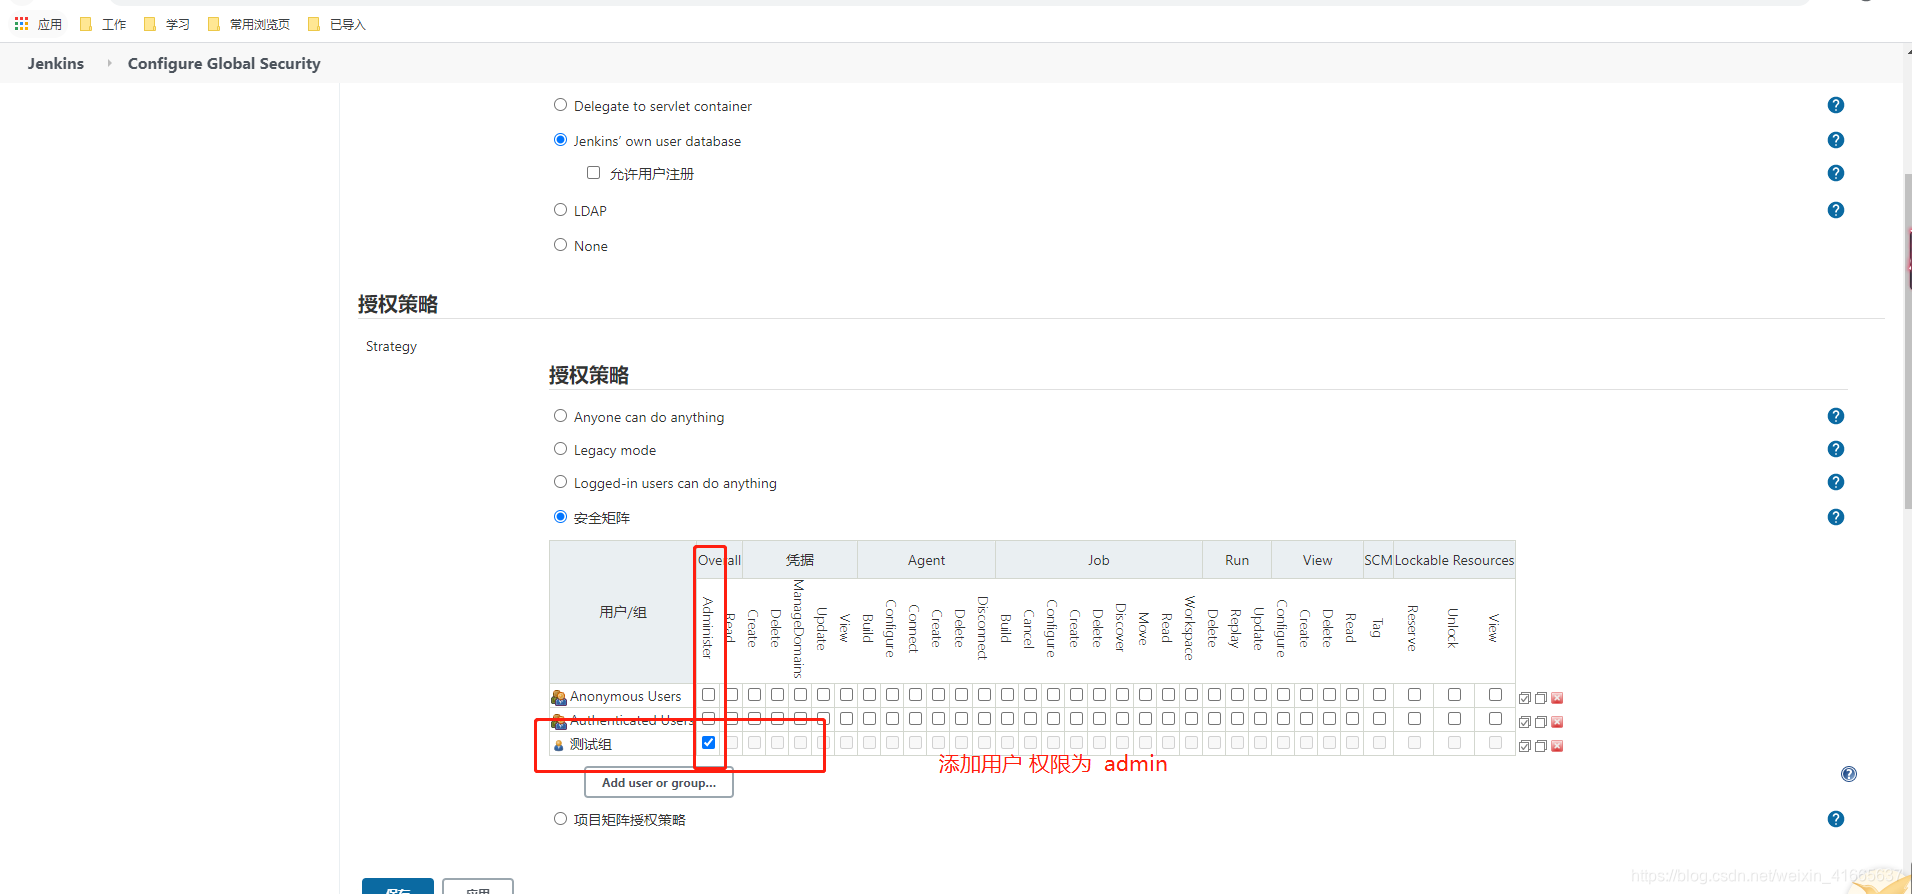
Task: Select the 安全矩阵 radio option
Action: click(x=560, y=517)
